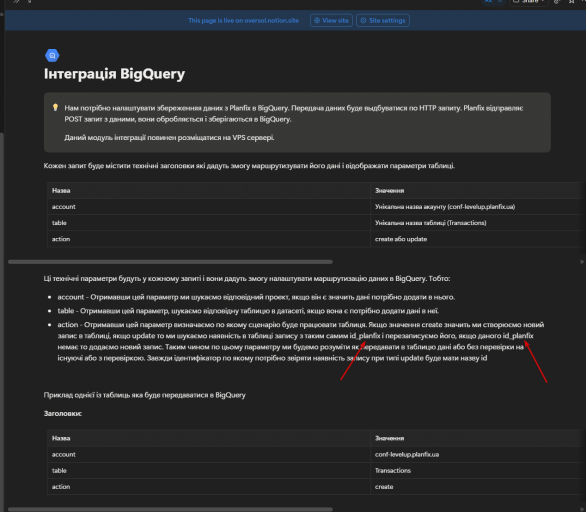The width and height of the screenshot is (586, 512).
Task: Click the bottom table's horizontal scrollbar
Action: point(170,509)
